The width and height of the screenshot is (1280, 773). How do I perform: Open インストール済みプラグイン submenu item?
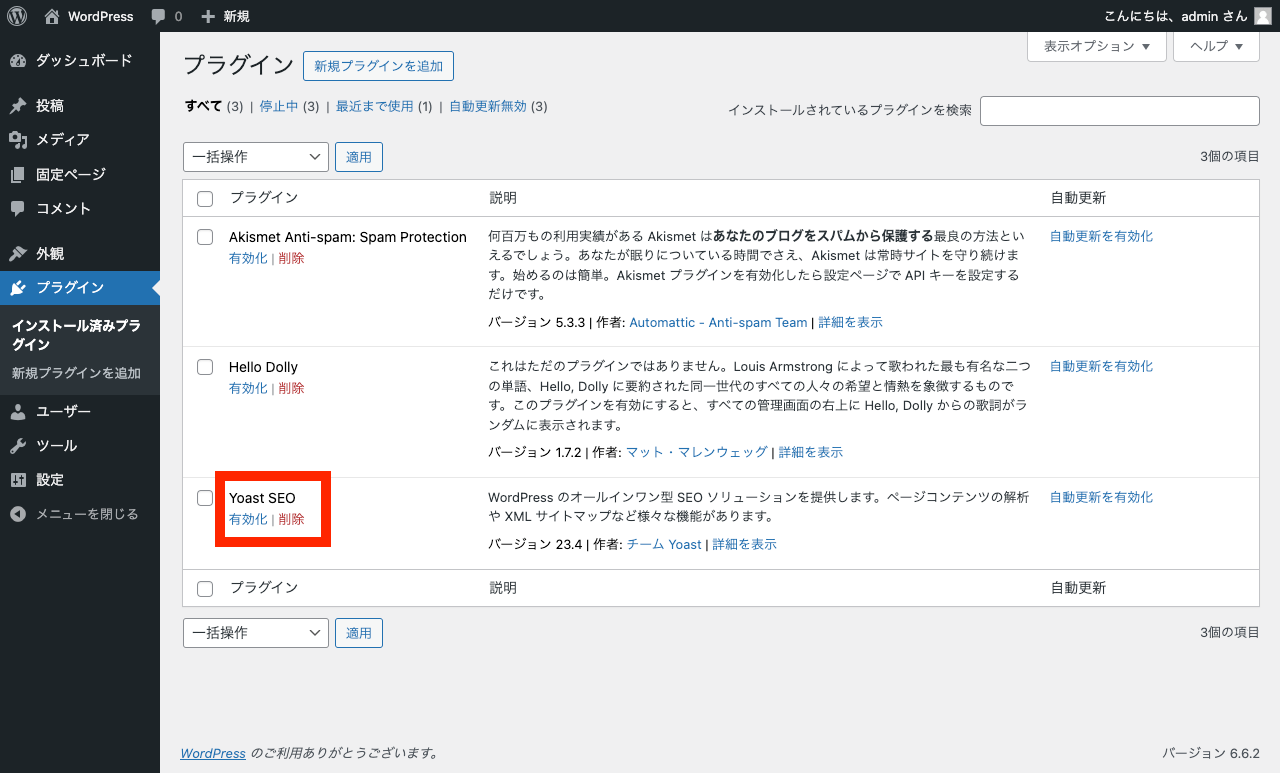[76, 335]
